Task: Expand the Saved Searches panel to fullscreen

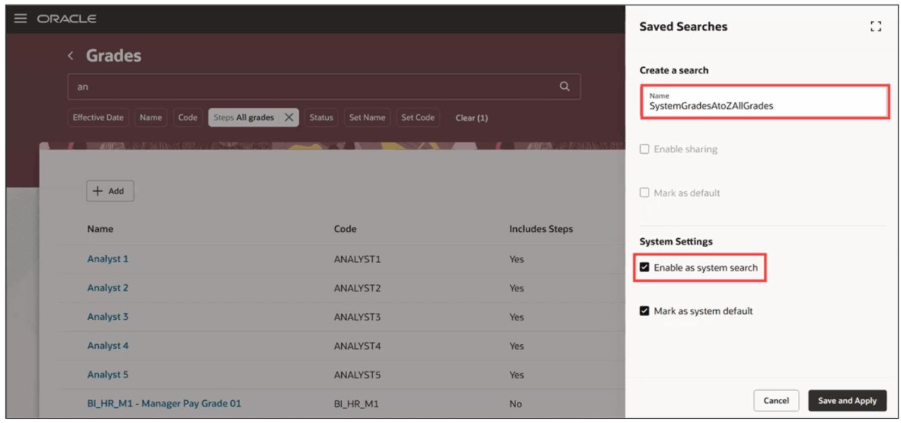Action: tap(876, 26)
